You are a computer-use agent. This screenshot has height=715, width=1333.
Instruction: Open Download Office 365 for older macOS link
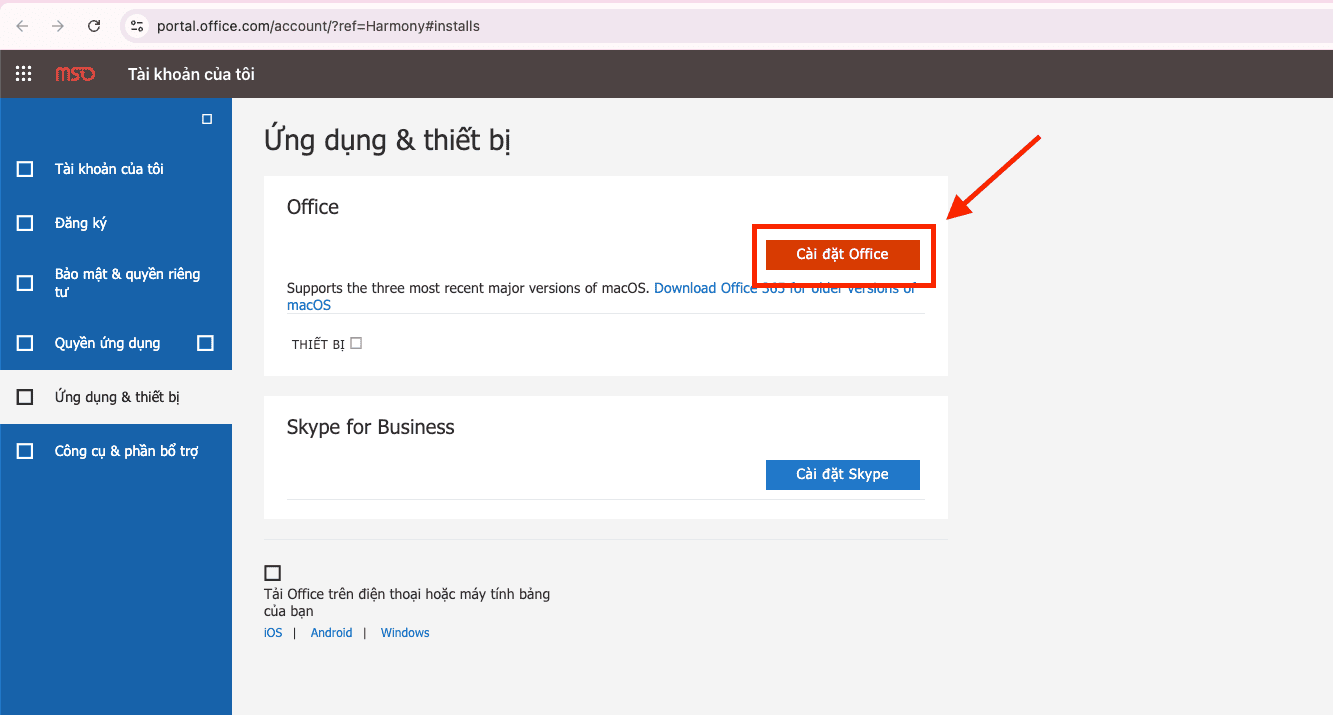[784, 288]
